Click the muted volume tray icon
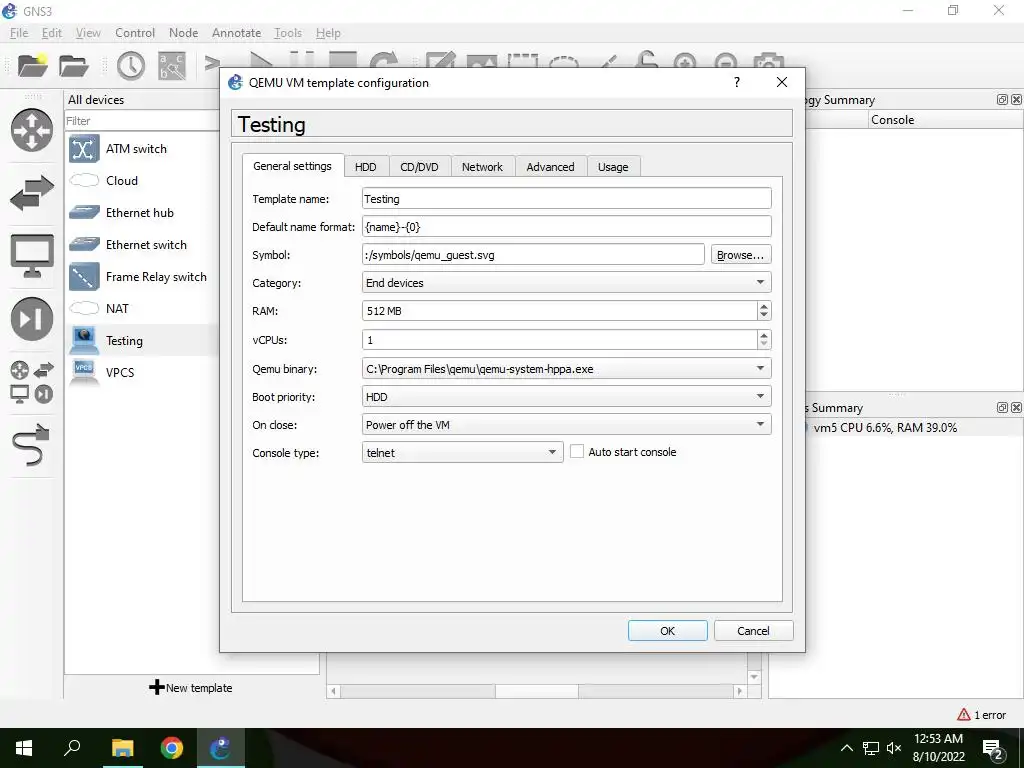Screen dimensions: 1024x768 coord(894,748)
